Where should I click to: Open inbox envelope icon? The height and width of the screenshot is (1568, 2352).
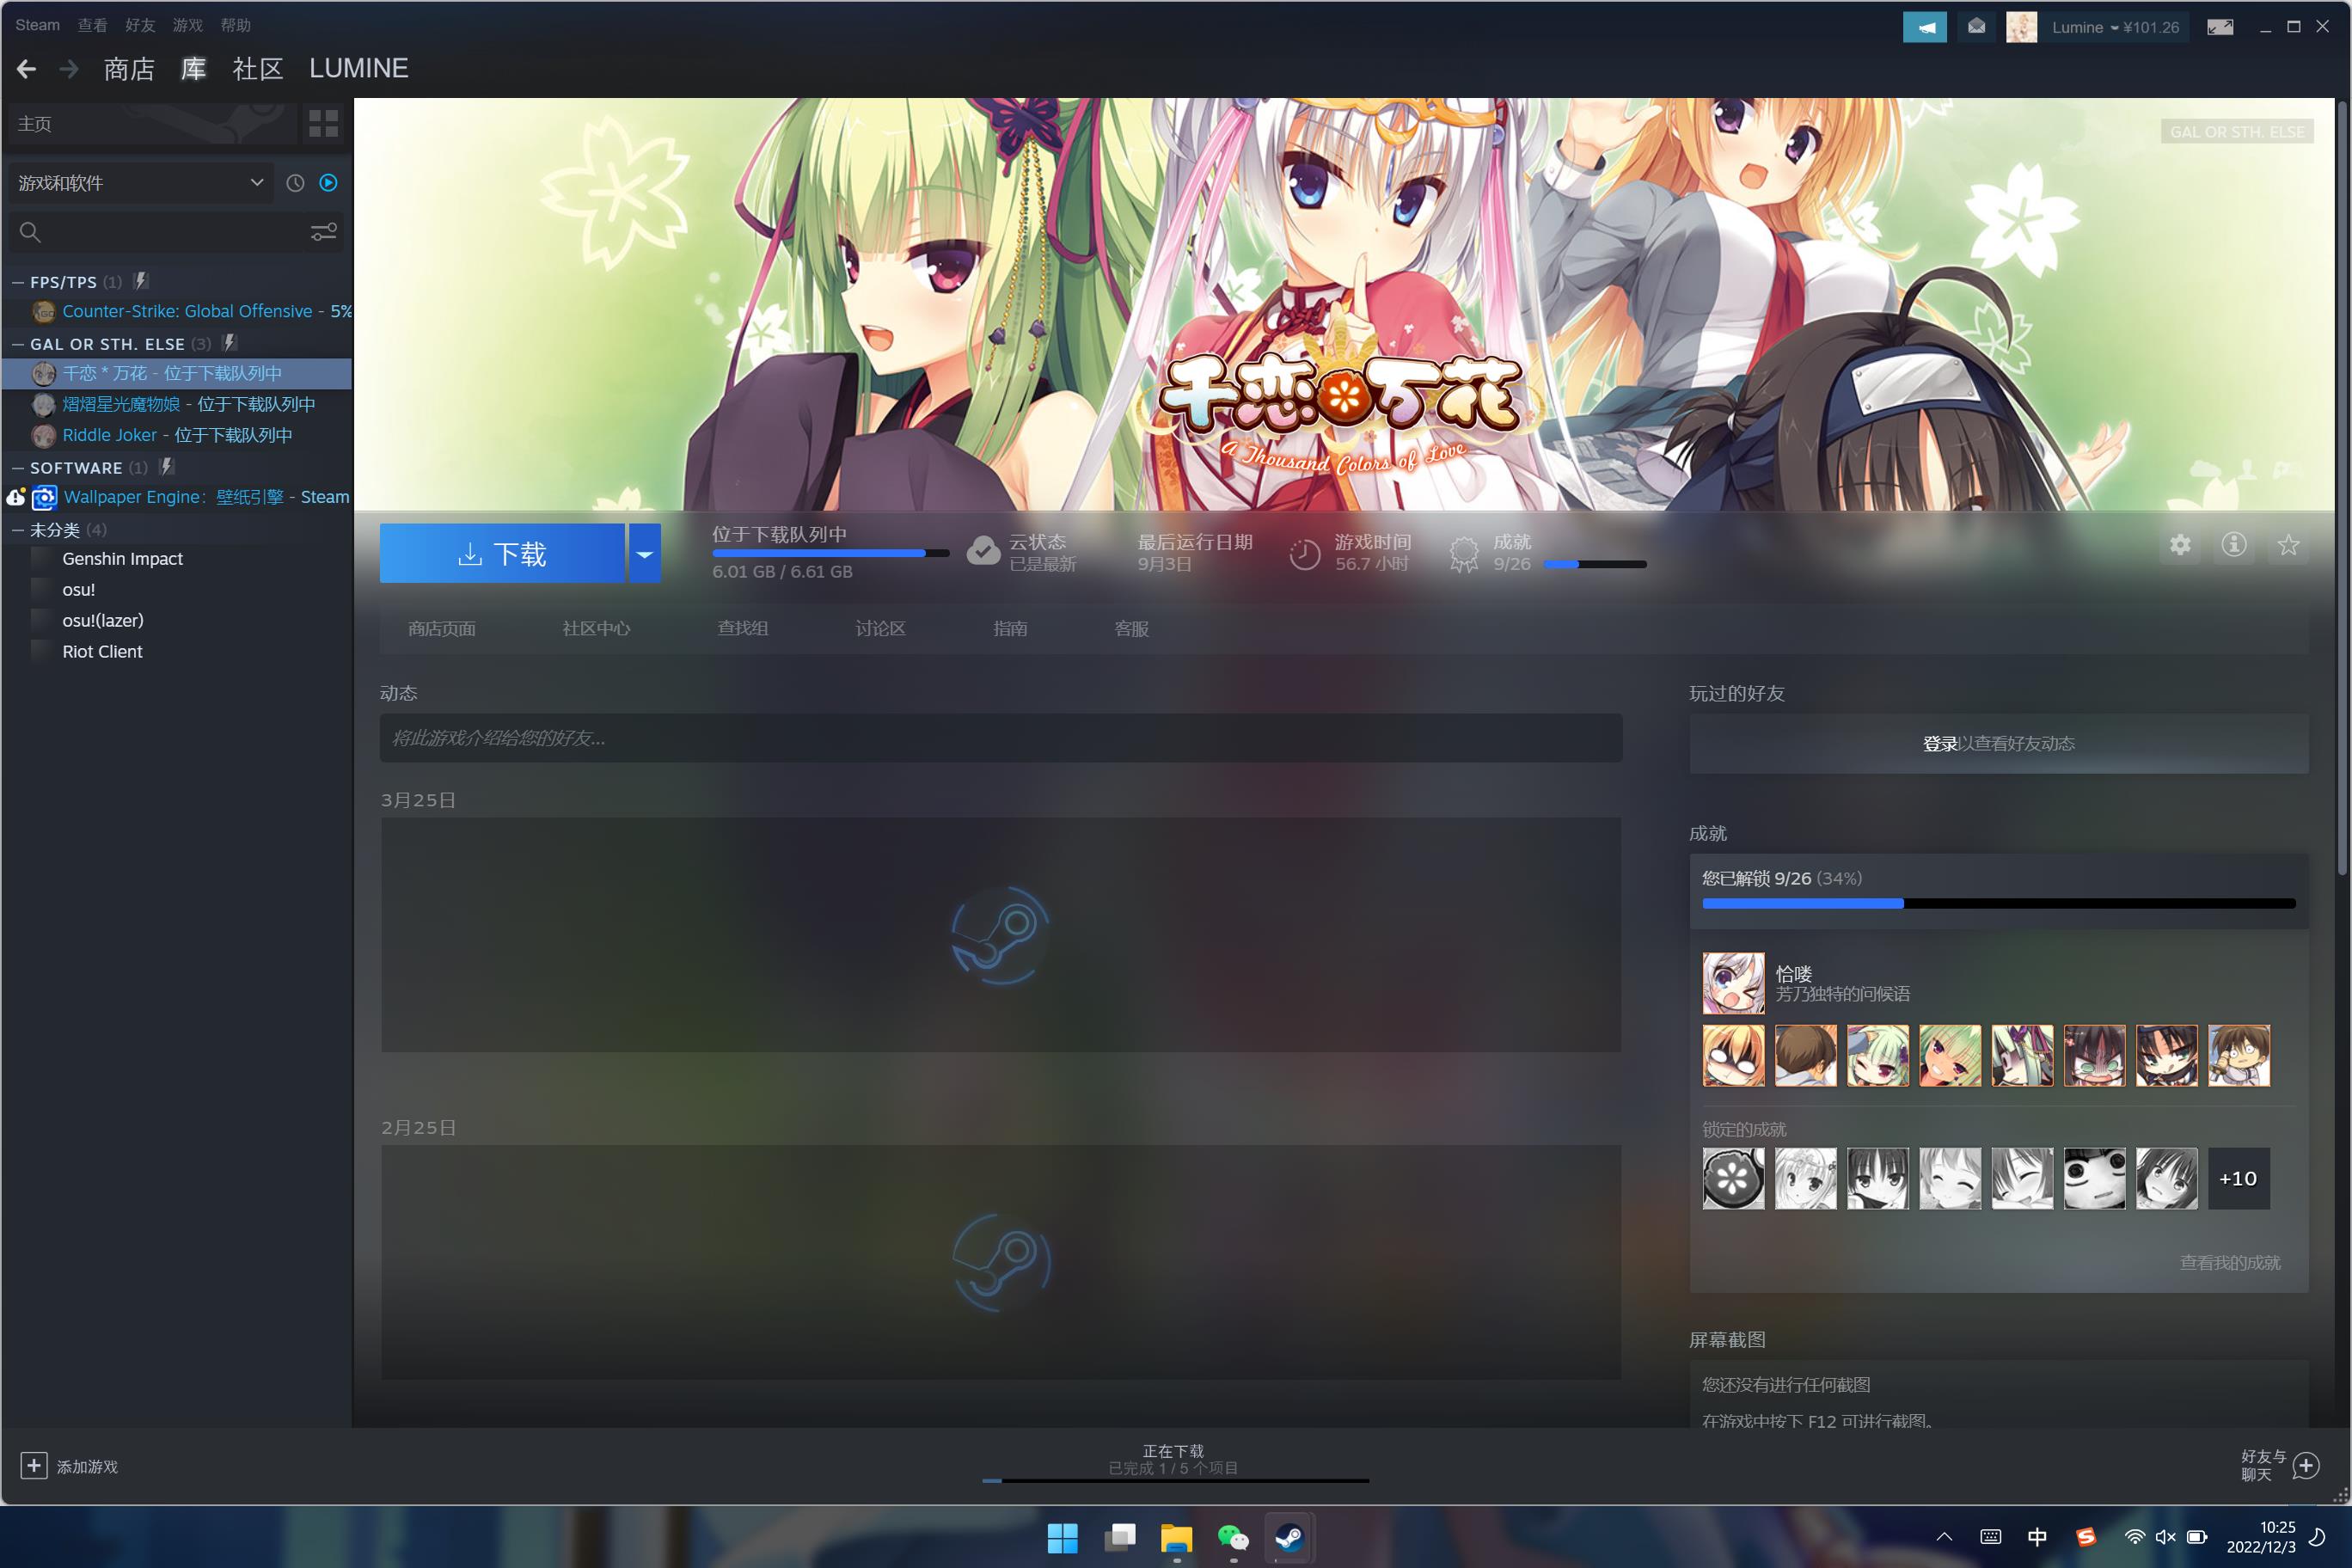[x=1976, y=27]
